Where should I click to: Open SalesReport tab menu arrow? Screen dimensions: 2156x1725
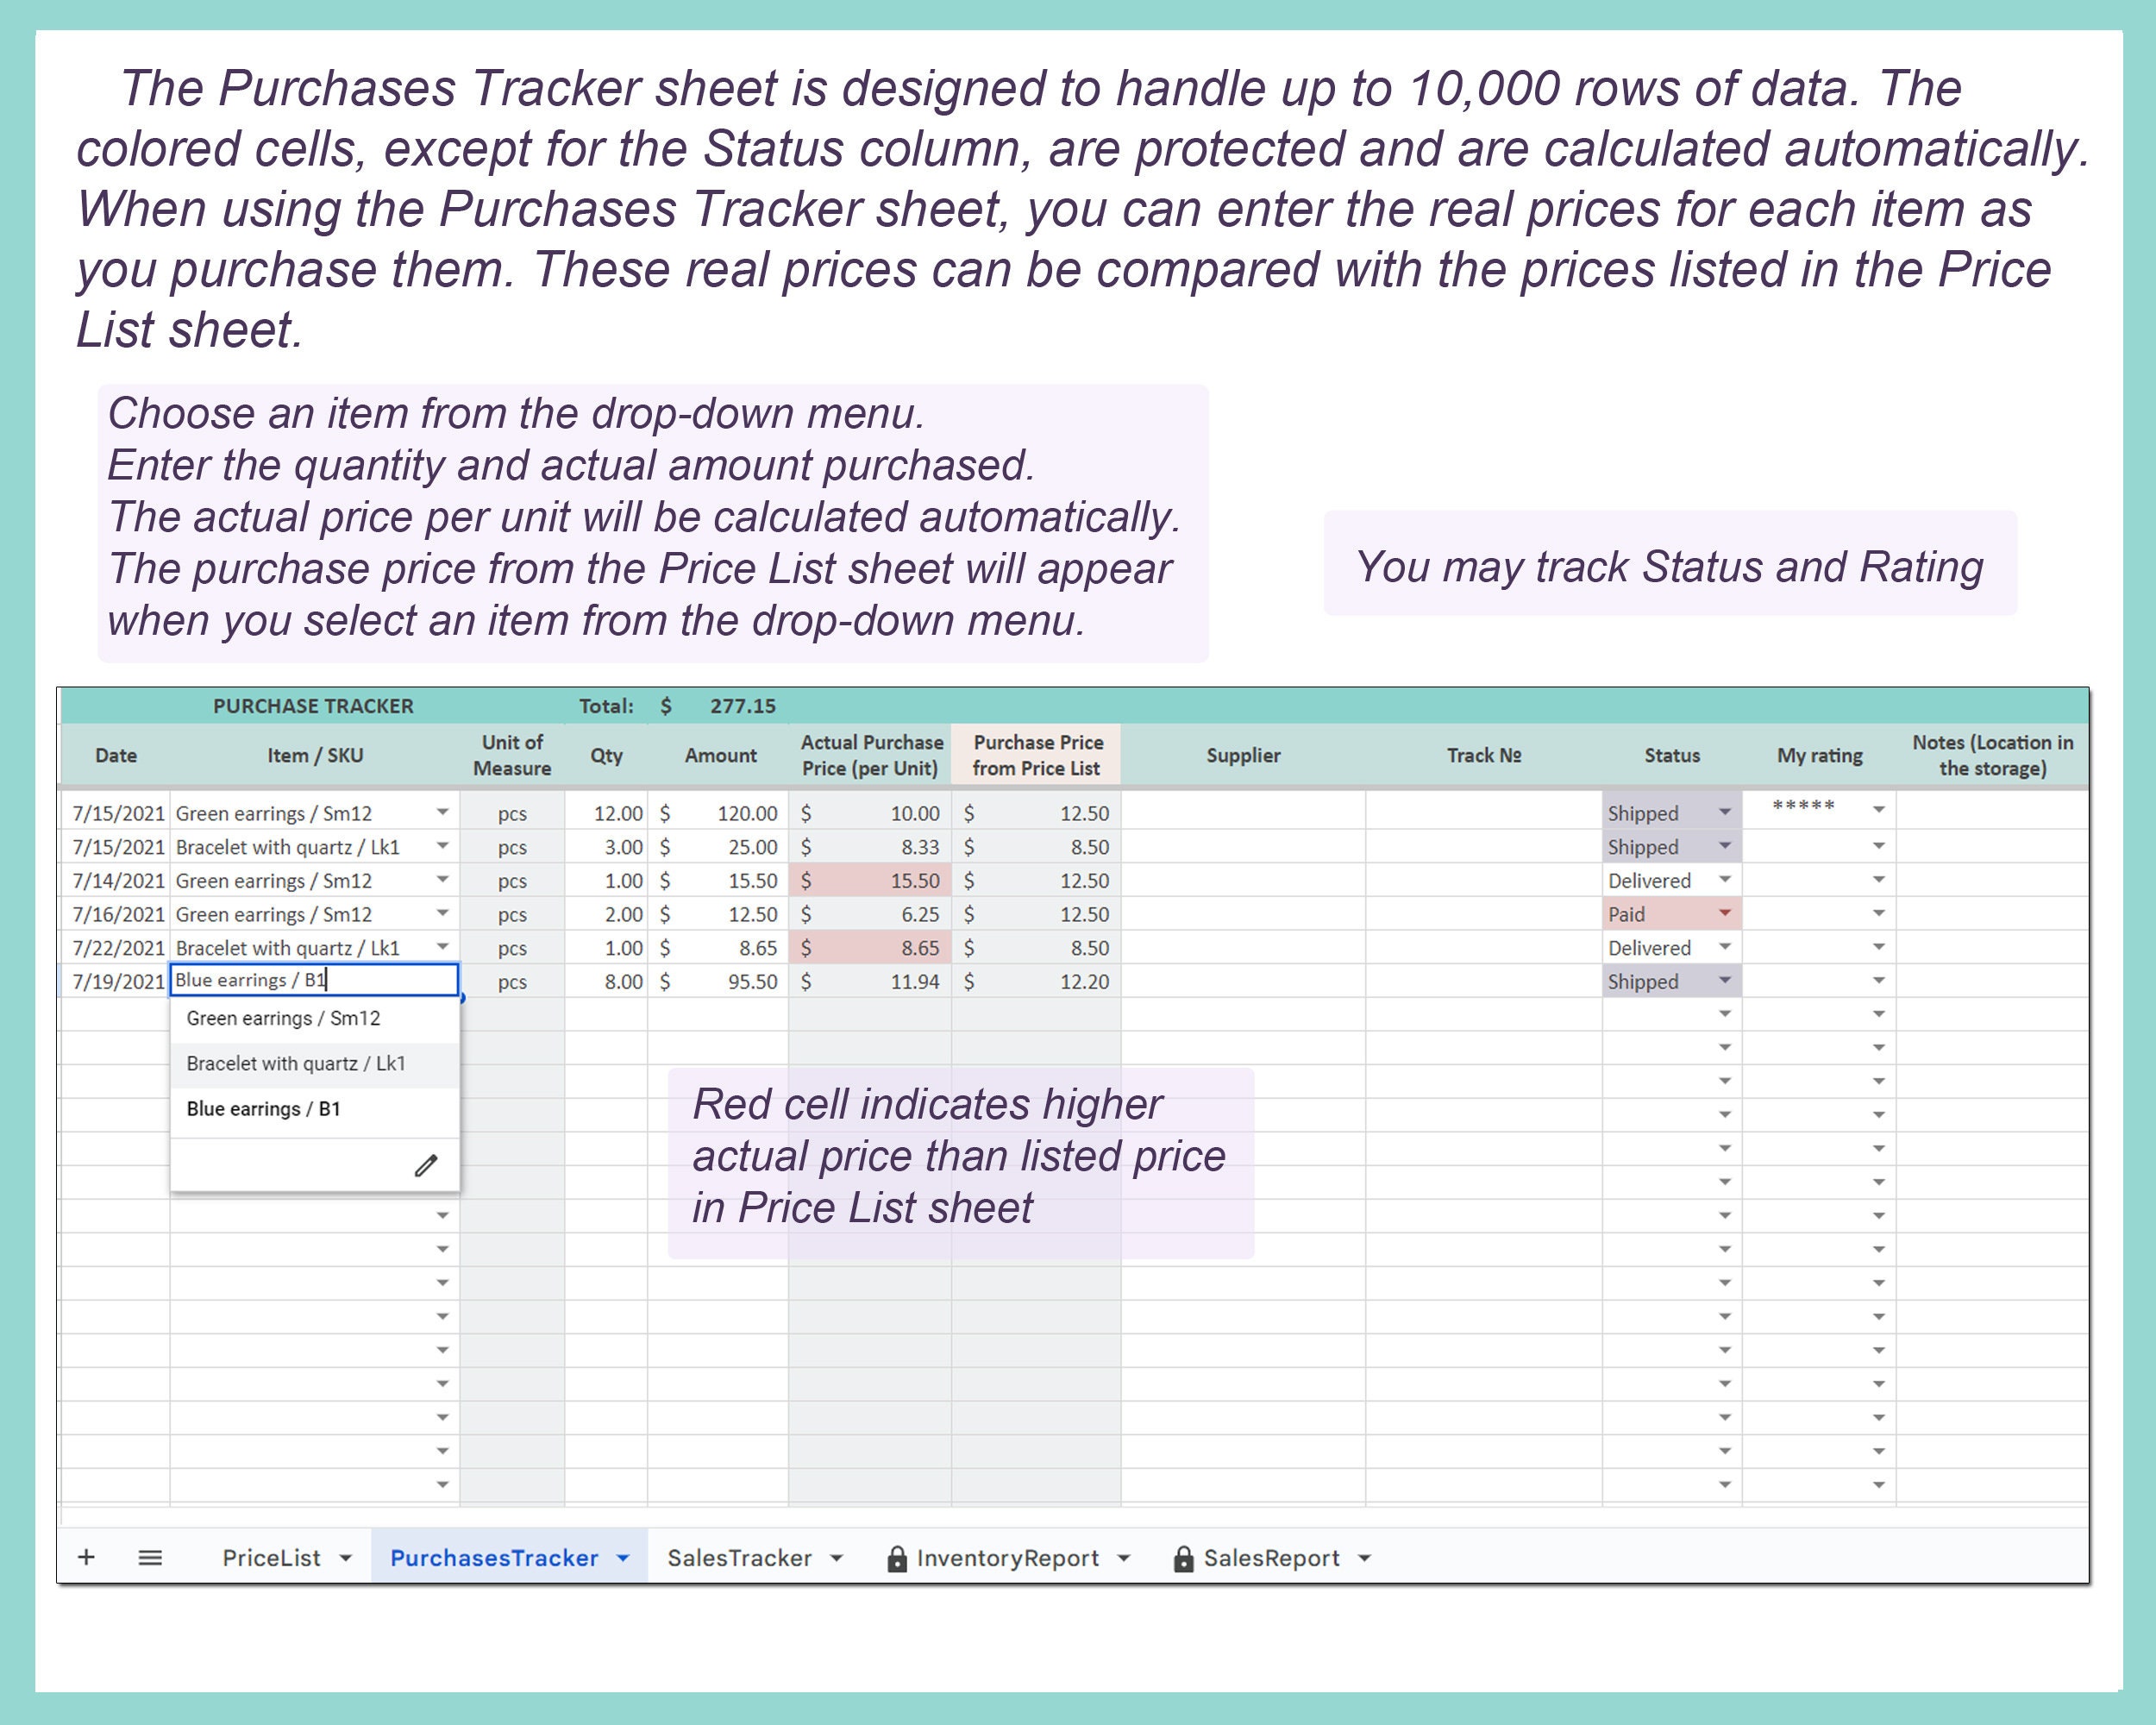coord(1364,1558)
